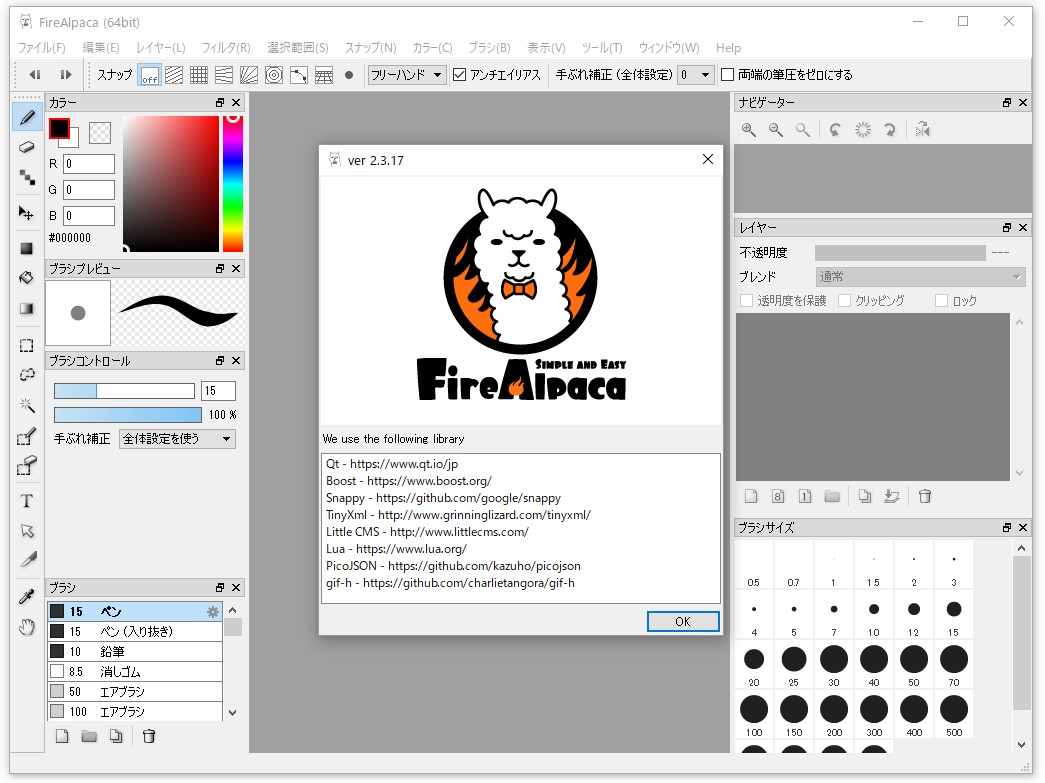Open the freehand drawing mode dropdown
The image size is (1045, 783).
click(x=406, y=74)
